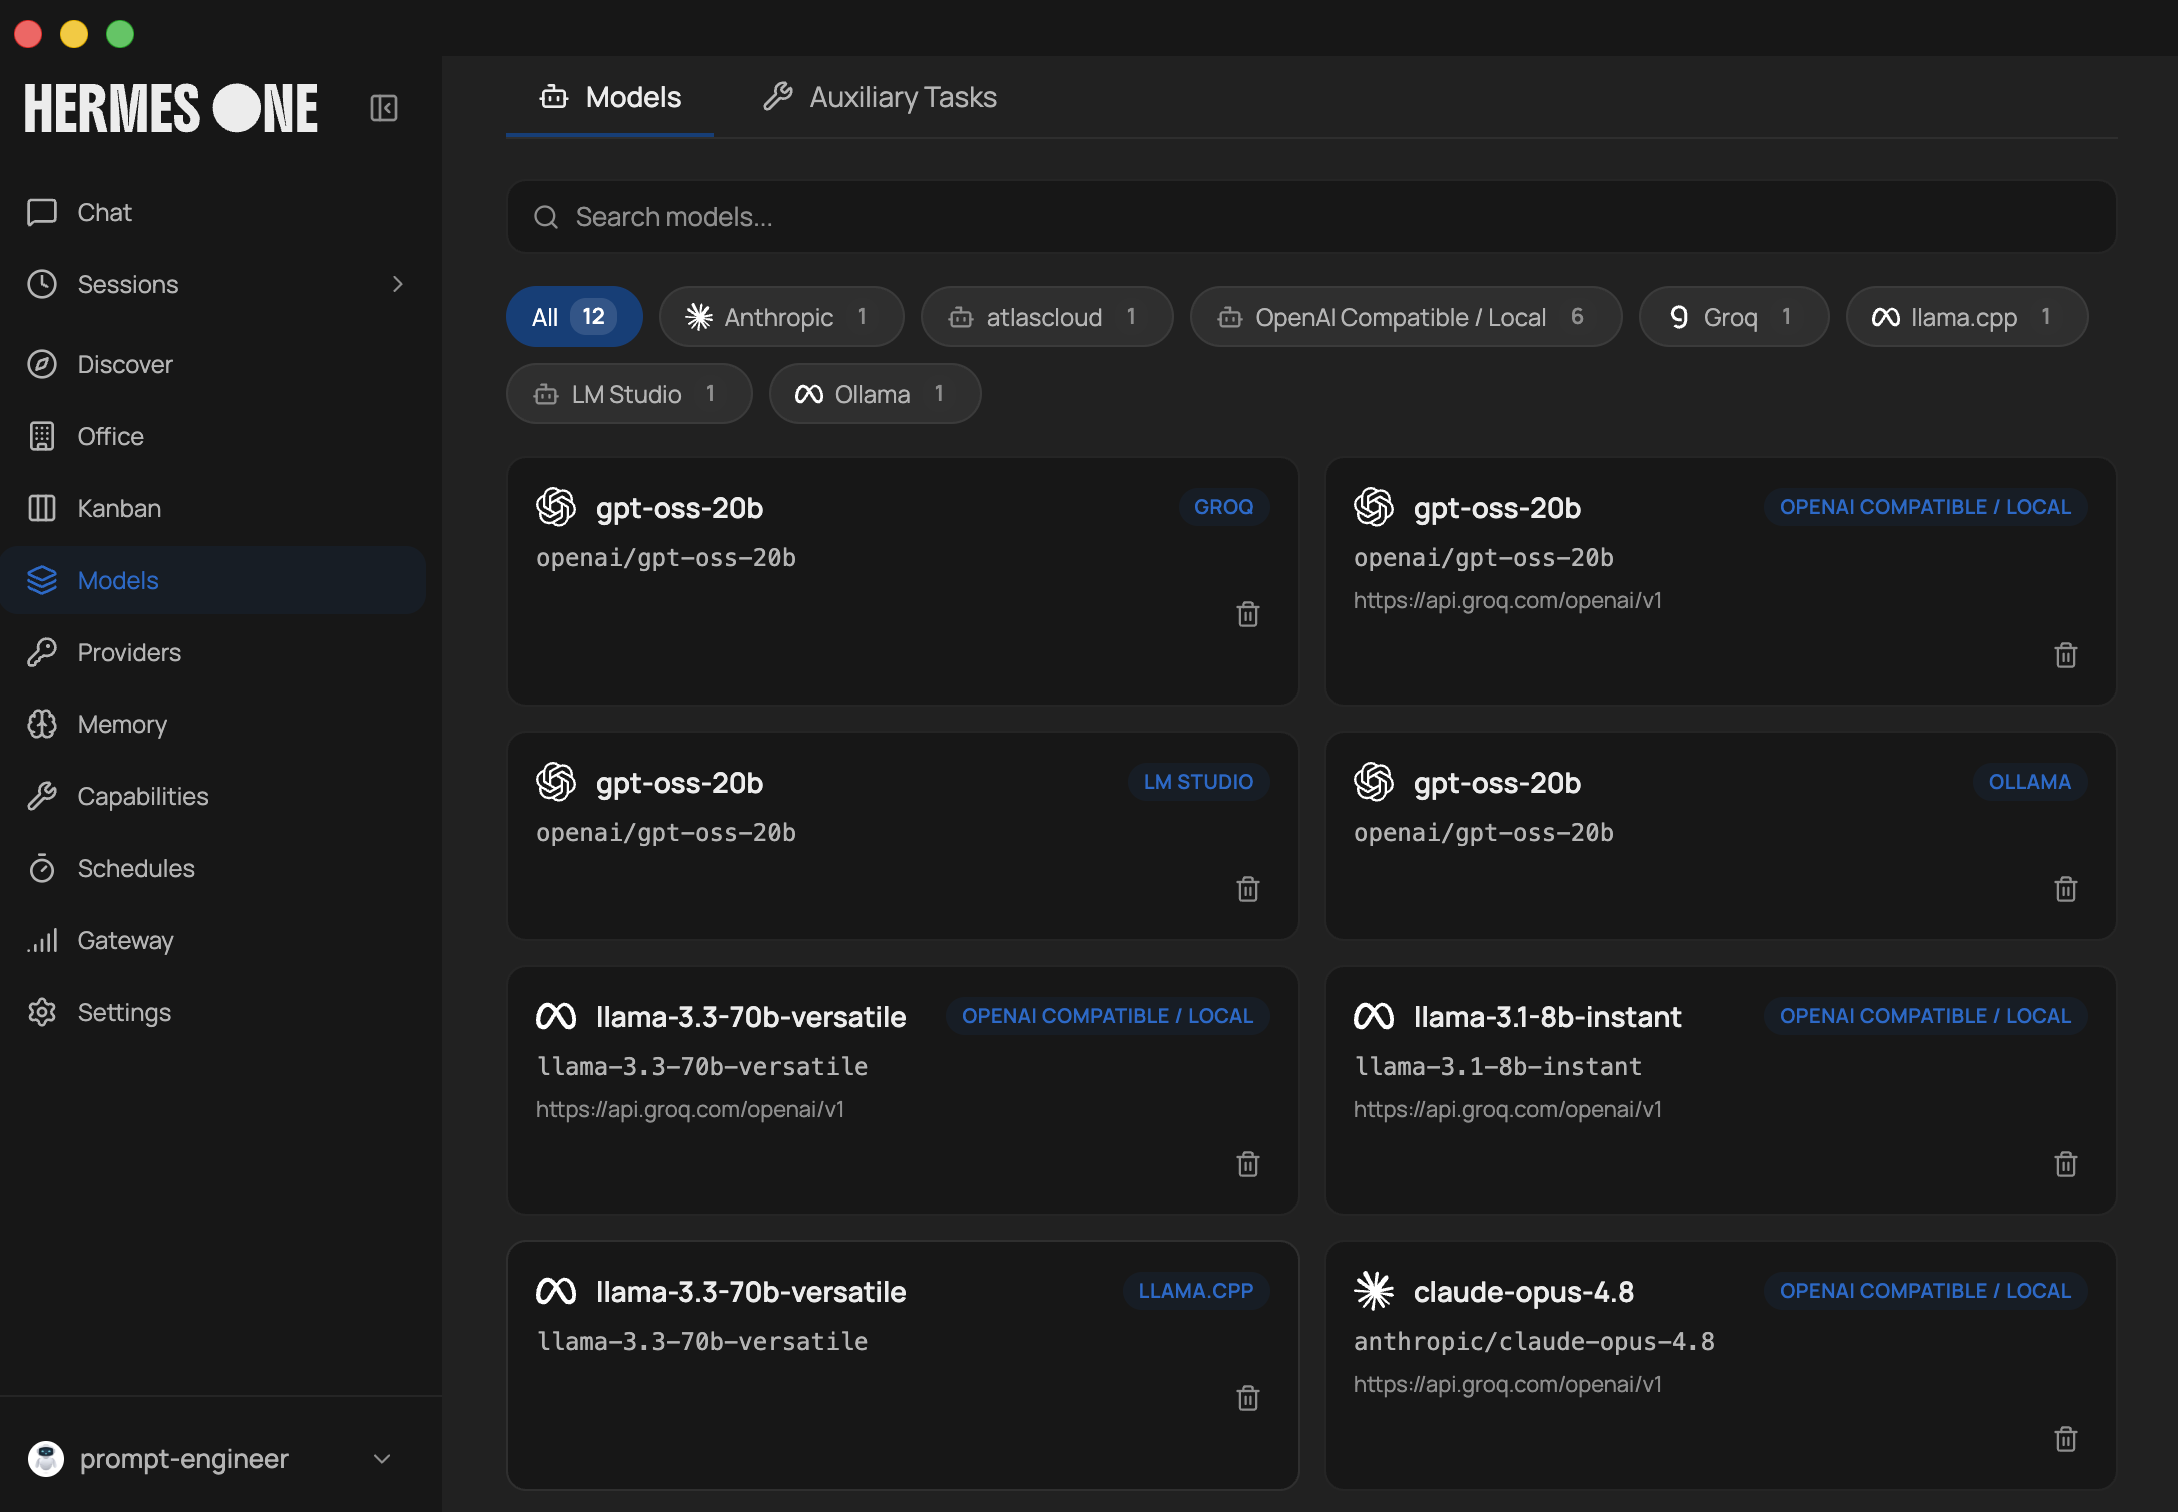Open the Memory page
This screenshot has height=1512, width=2178.
[213, 724]
